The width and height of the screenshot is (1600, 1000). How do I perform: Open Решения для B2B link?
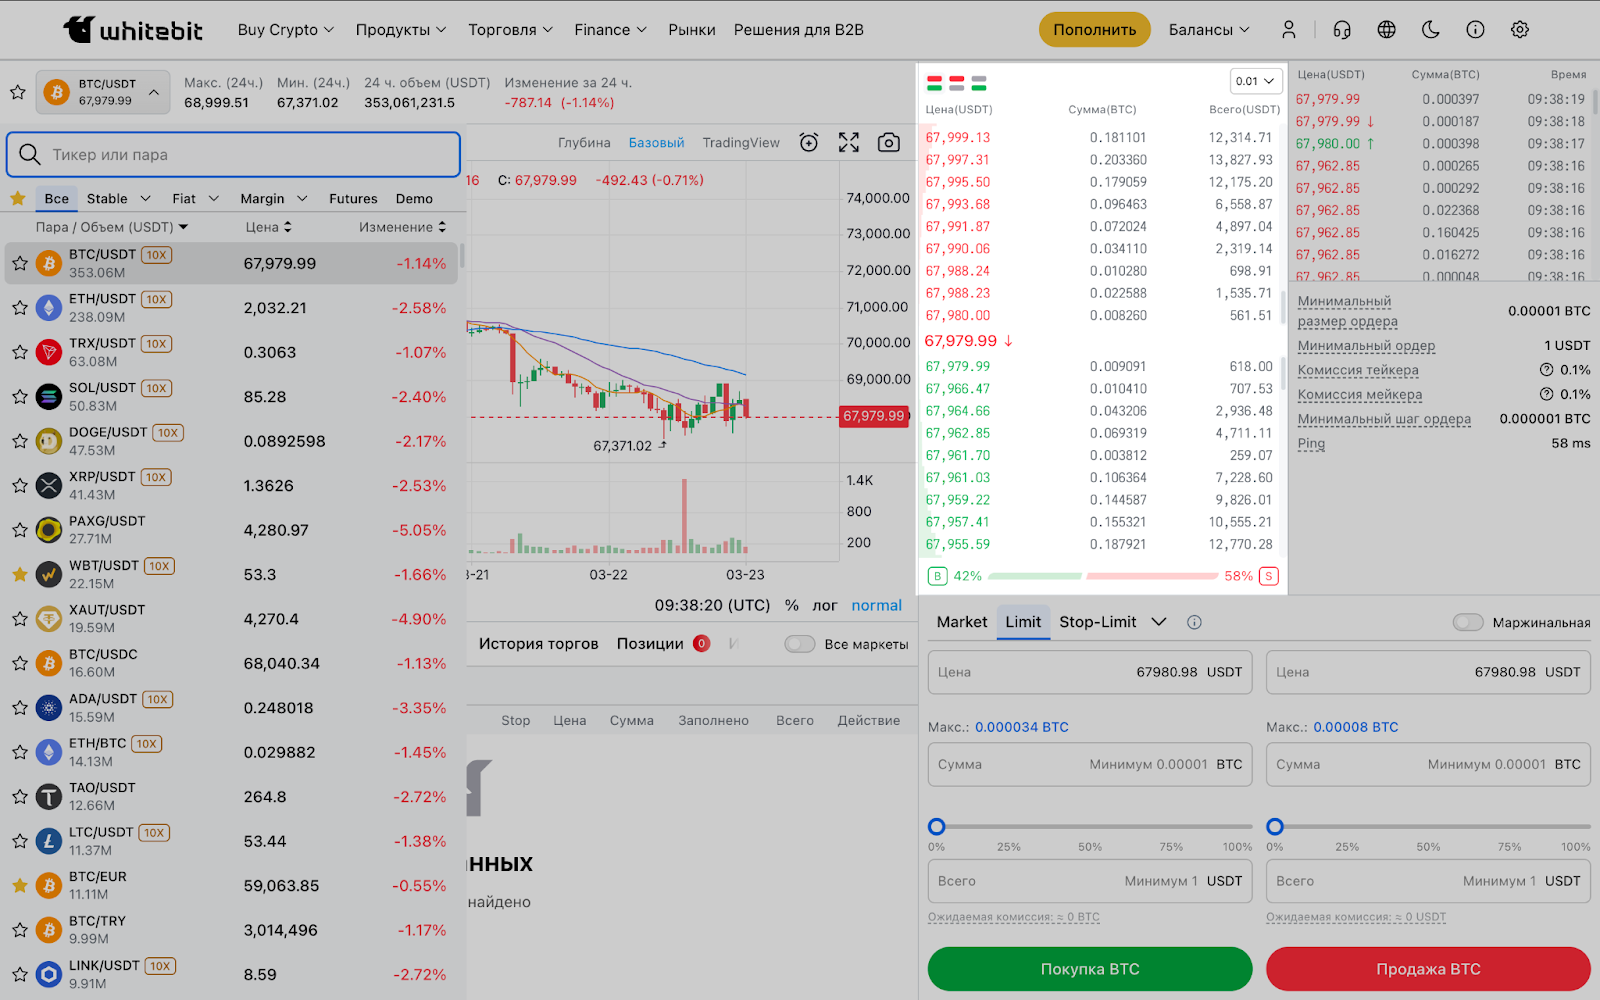[799, 30]
